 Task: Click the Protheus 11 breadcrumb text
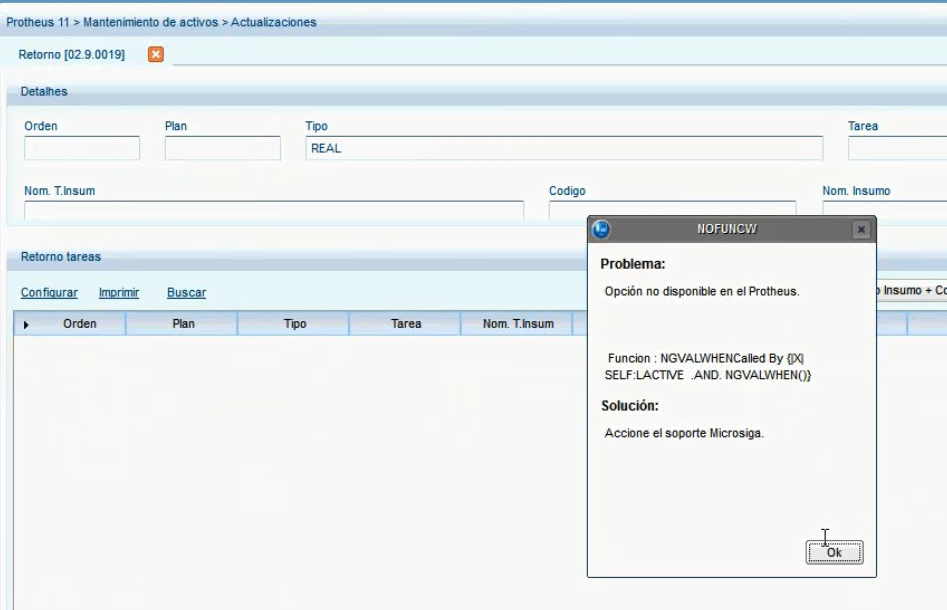(x=38, y=22)
